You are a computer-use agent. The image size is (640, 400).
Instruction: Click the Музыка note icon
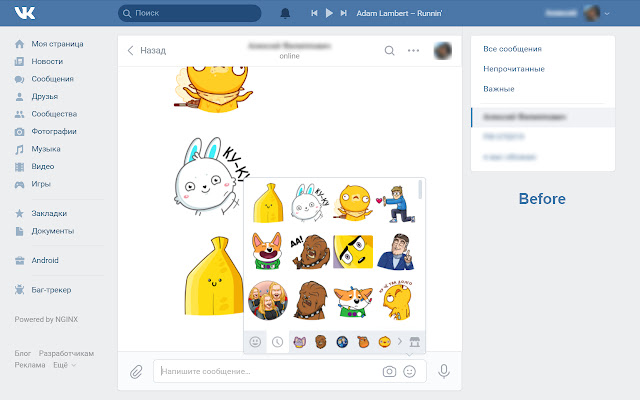19,149
